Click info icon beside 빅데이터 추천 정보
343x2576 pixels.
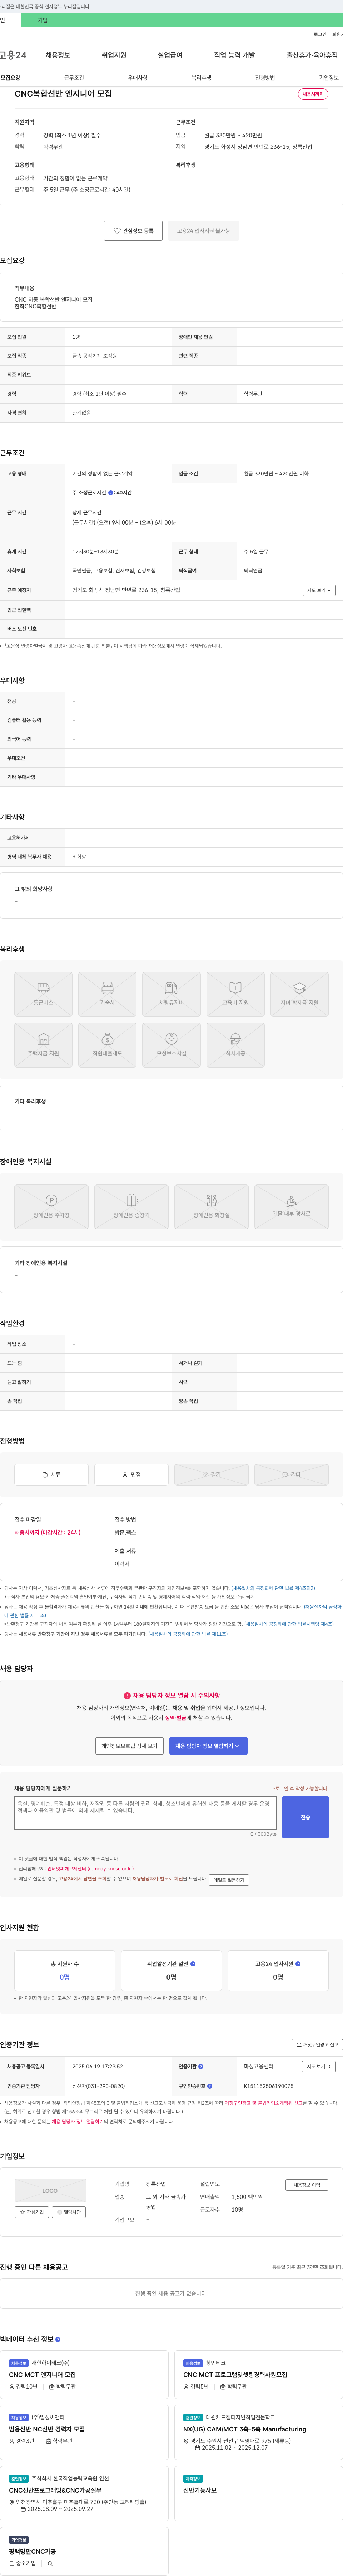pyautogui.click(x=58, y=2339)
